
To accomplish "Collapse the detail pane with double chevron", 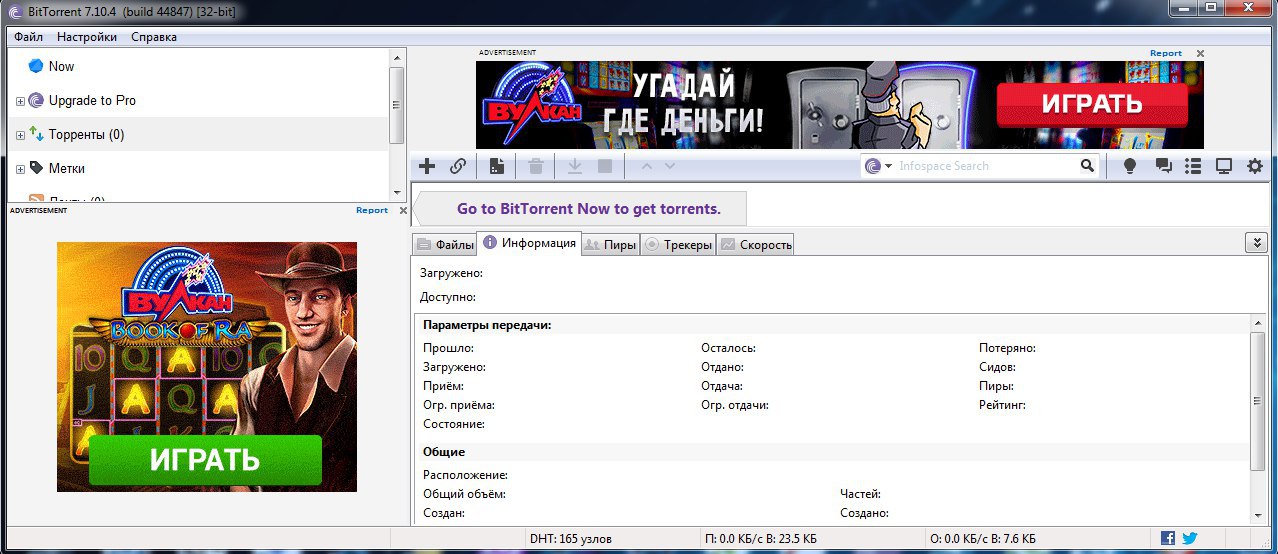I will [1256, 243].
